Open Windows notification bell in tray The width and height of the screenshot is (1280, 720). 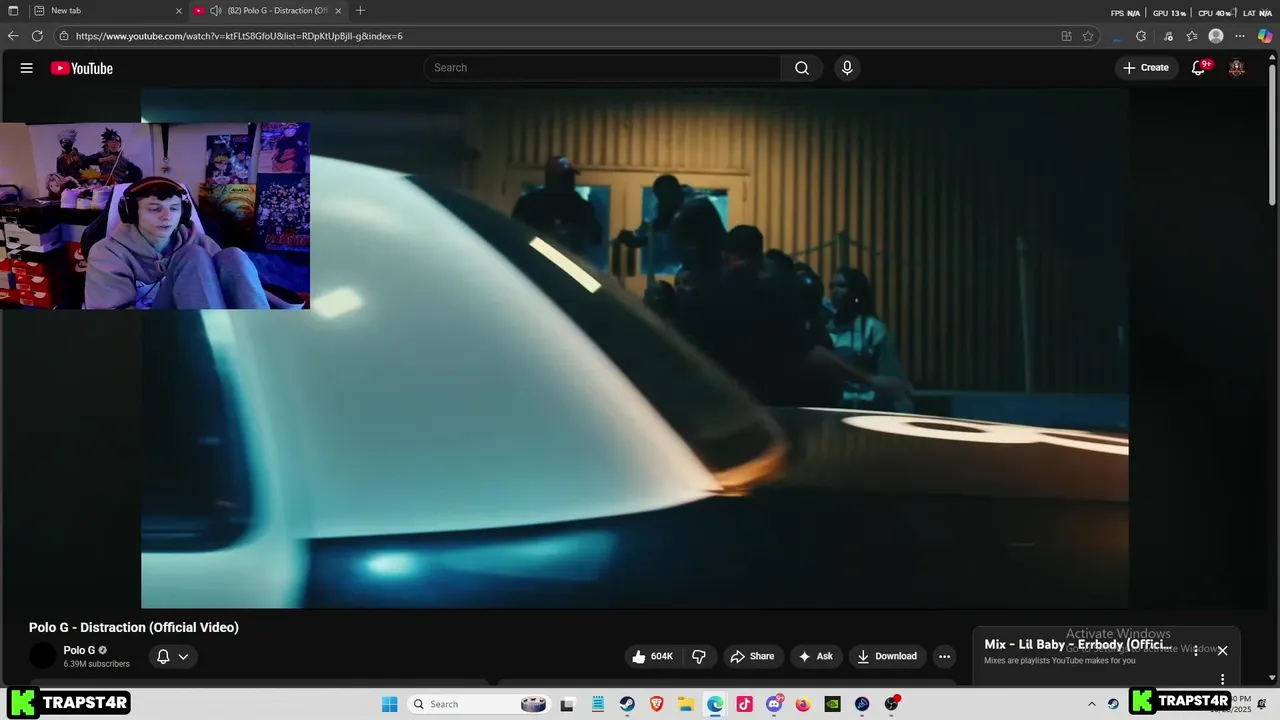coord(1262,704)
